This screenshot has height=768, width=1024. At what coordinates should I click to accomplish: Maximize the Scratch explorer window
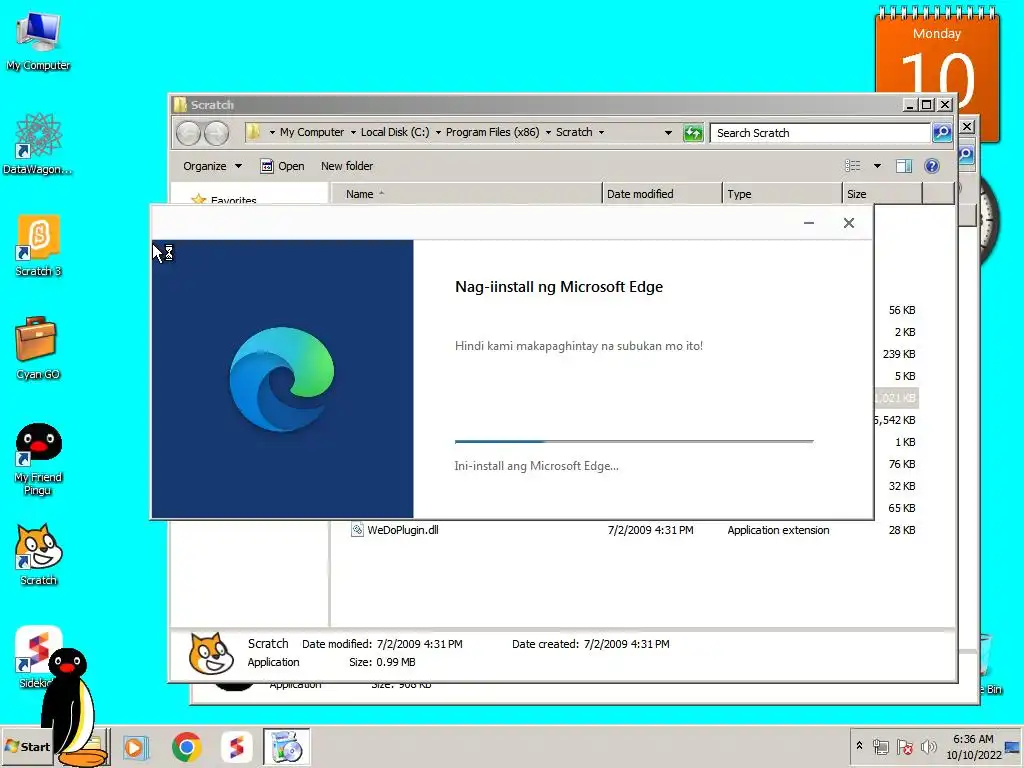927,104
